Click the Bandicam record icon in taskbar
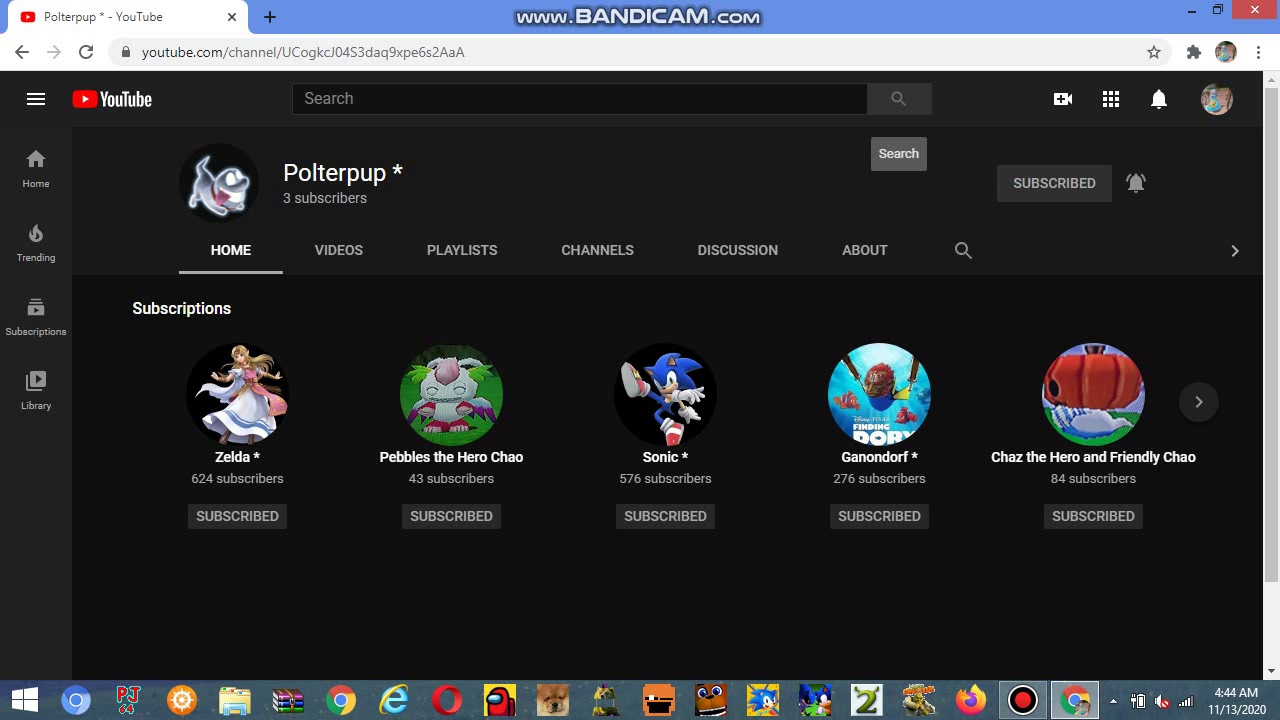Screen dimensions: 1280x720 coord(1023,700)
